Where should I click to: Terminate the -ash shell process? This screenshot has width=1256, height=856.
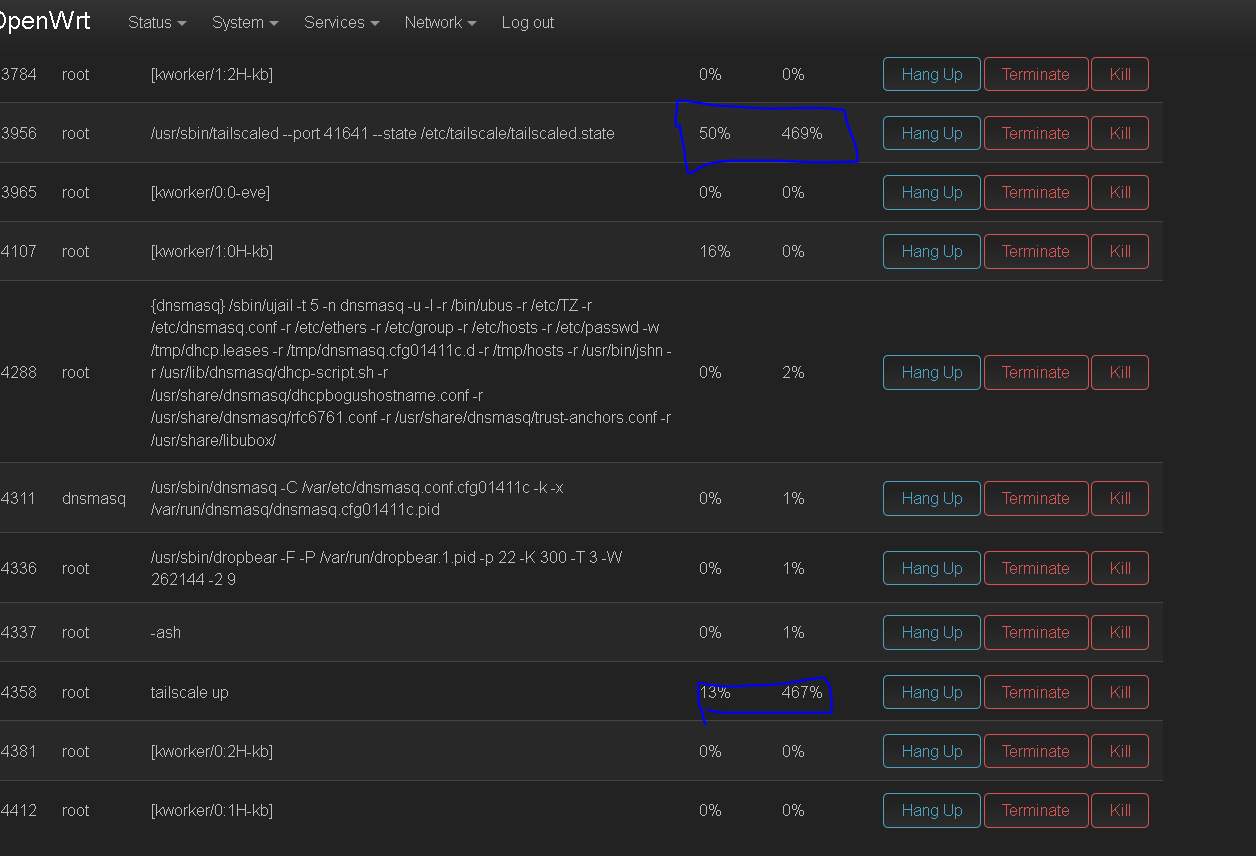pos(1036,632)
